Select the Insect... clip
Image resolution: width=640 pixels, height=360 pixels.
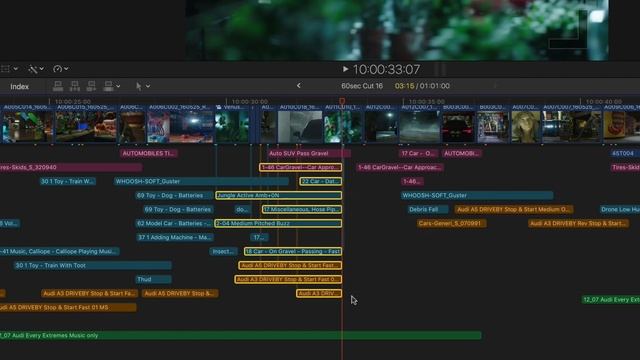223,251
